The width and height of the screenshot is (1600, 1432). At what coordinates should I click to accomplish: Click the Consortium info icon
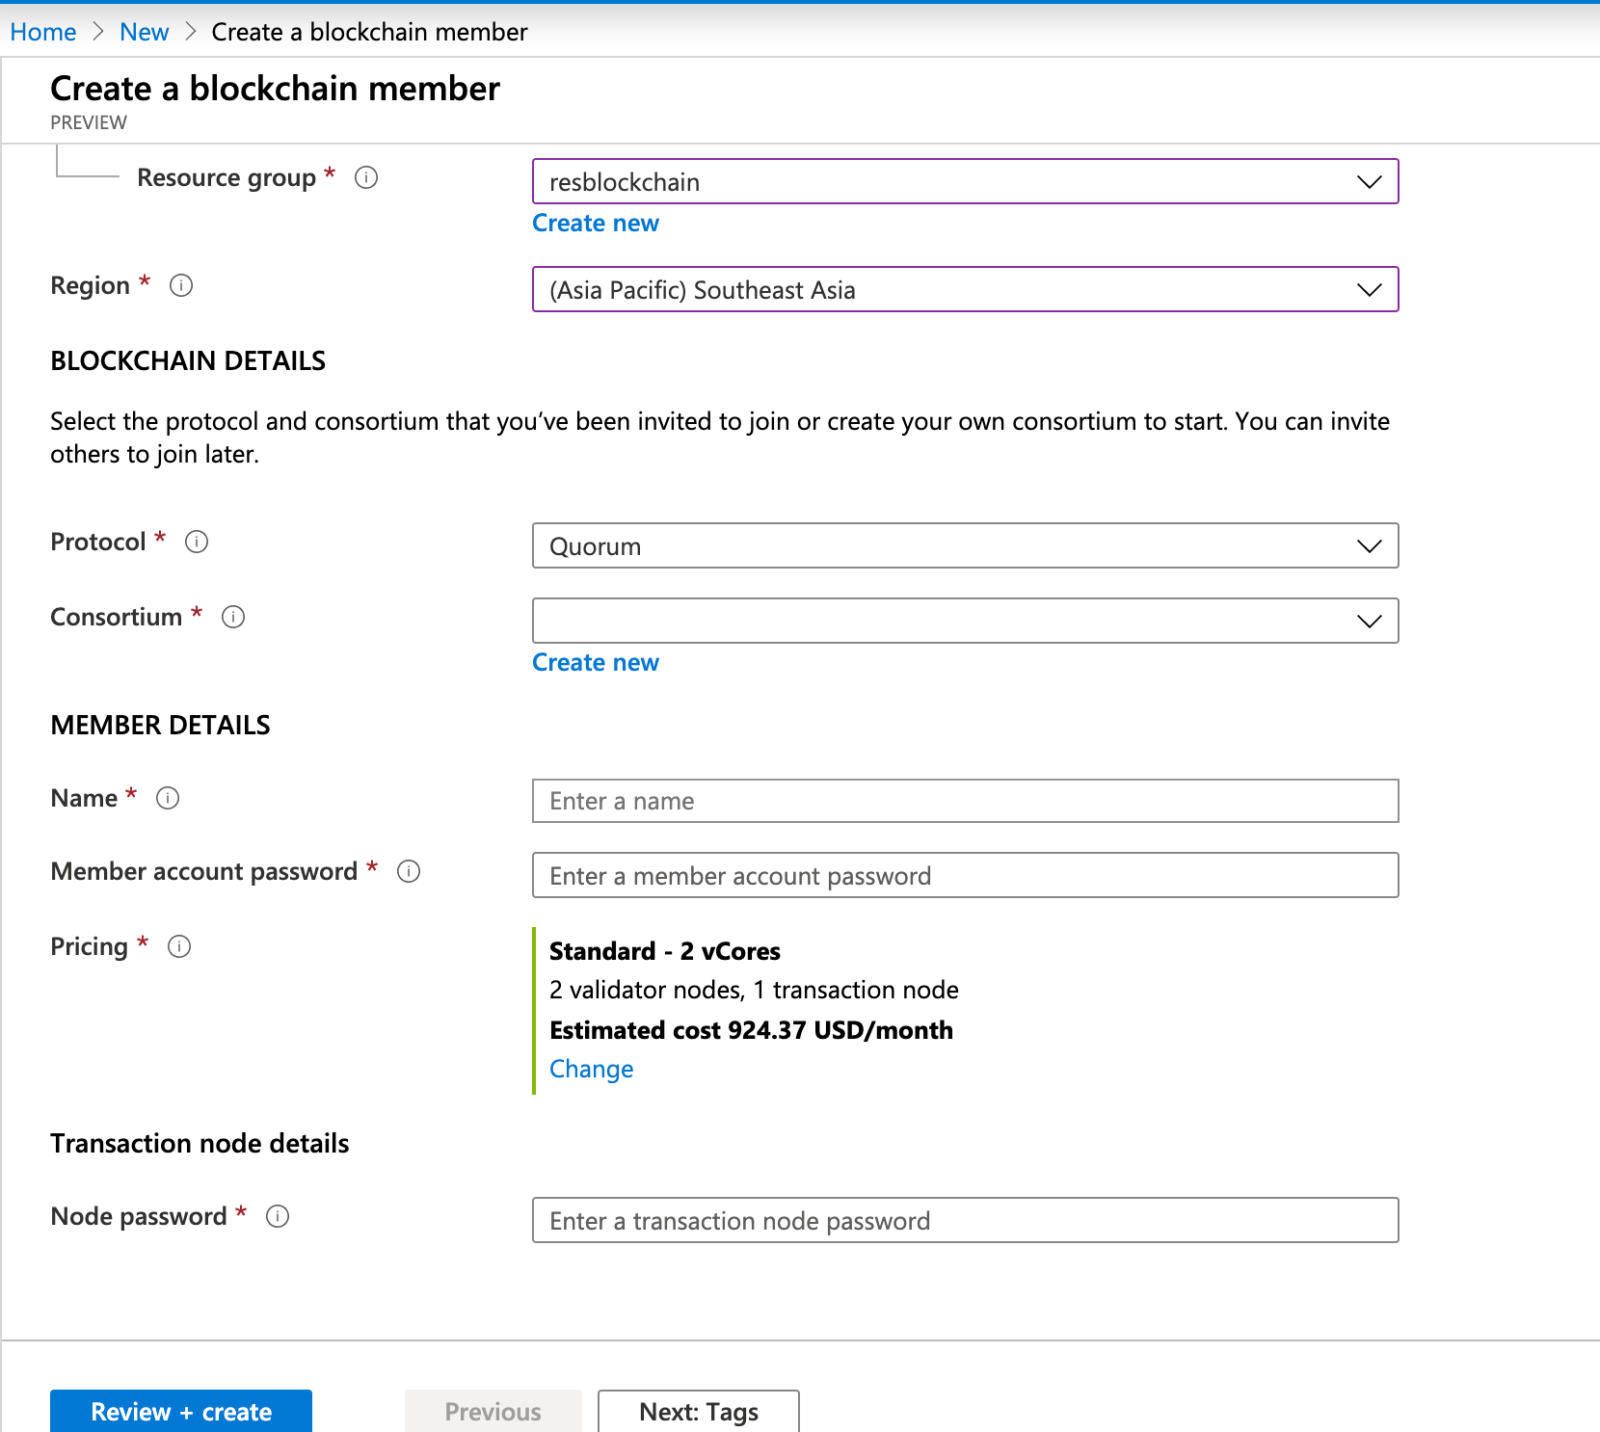pyautogui.click(x=232, y=617)
